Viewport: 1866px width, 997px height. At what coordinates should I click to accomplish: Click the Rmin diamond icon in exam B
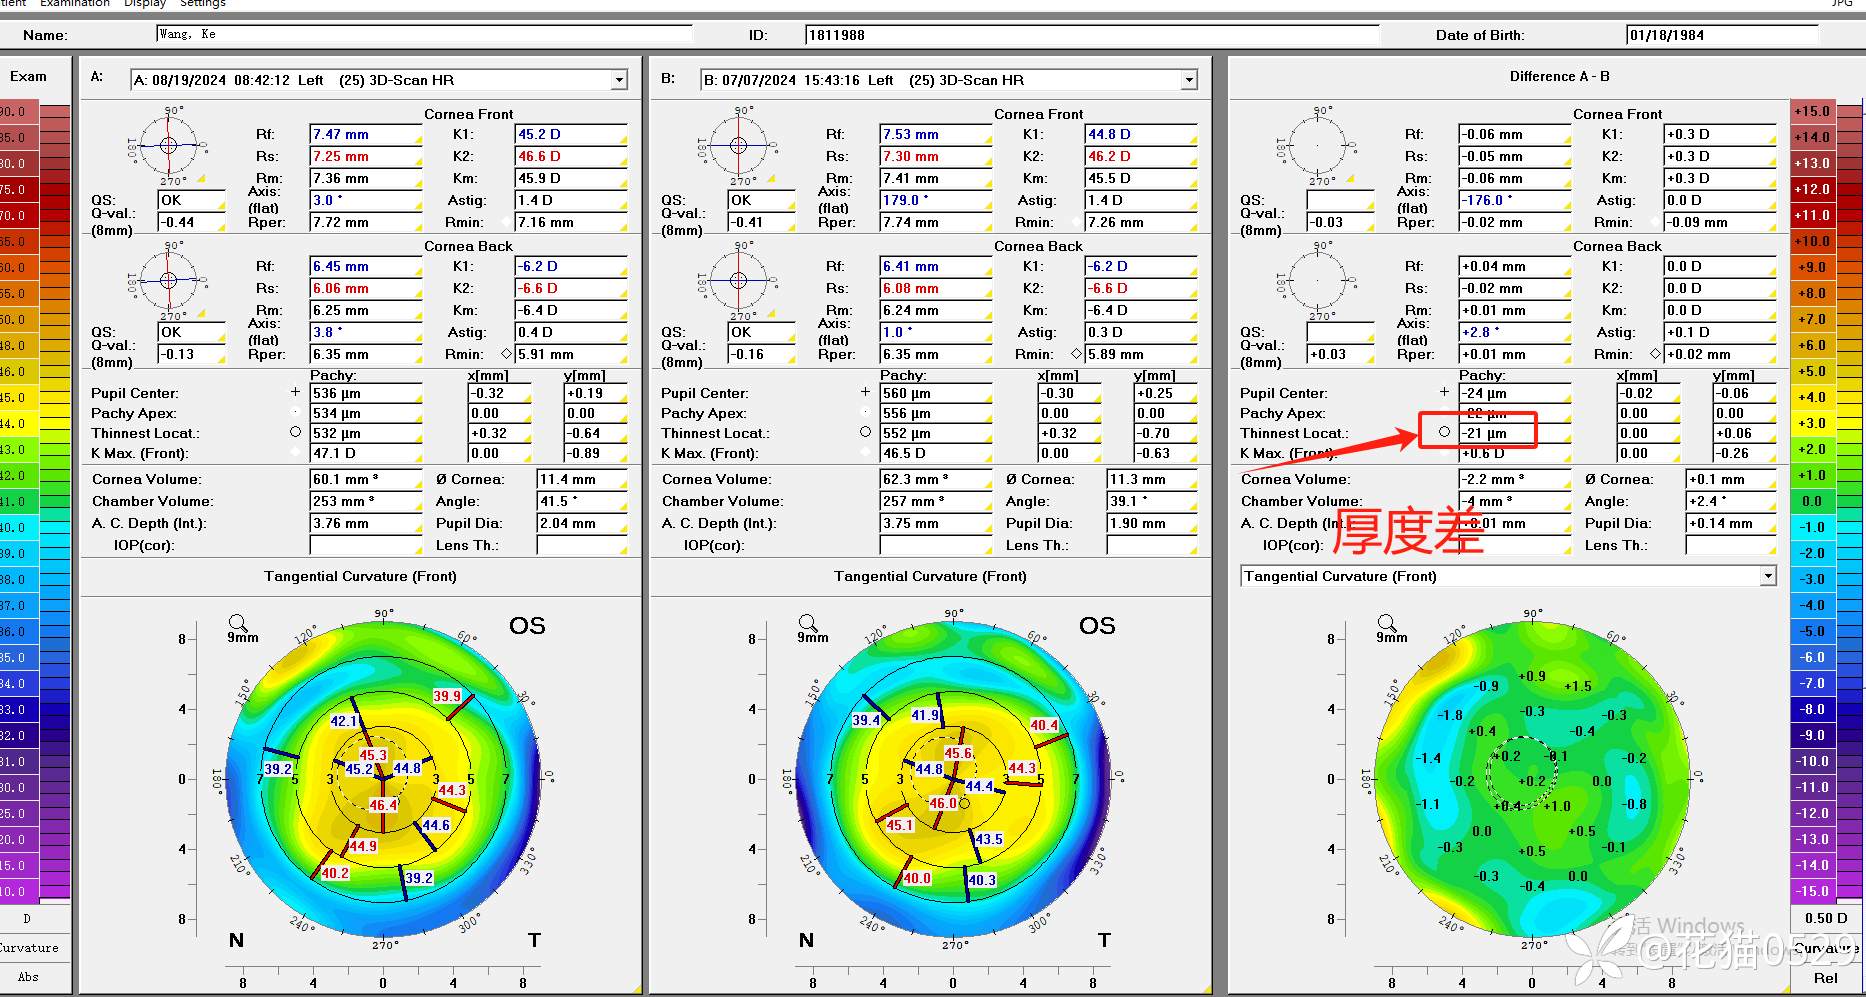(x=1076, y=354)
